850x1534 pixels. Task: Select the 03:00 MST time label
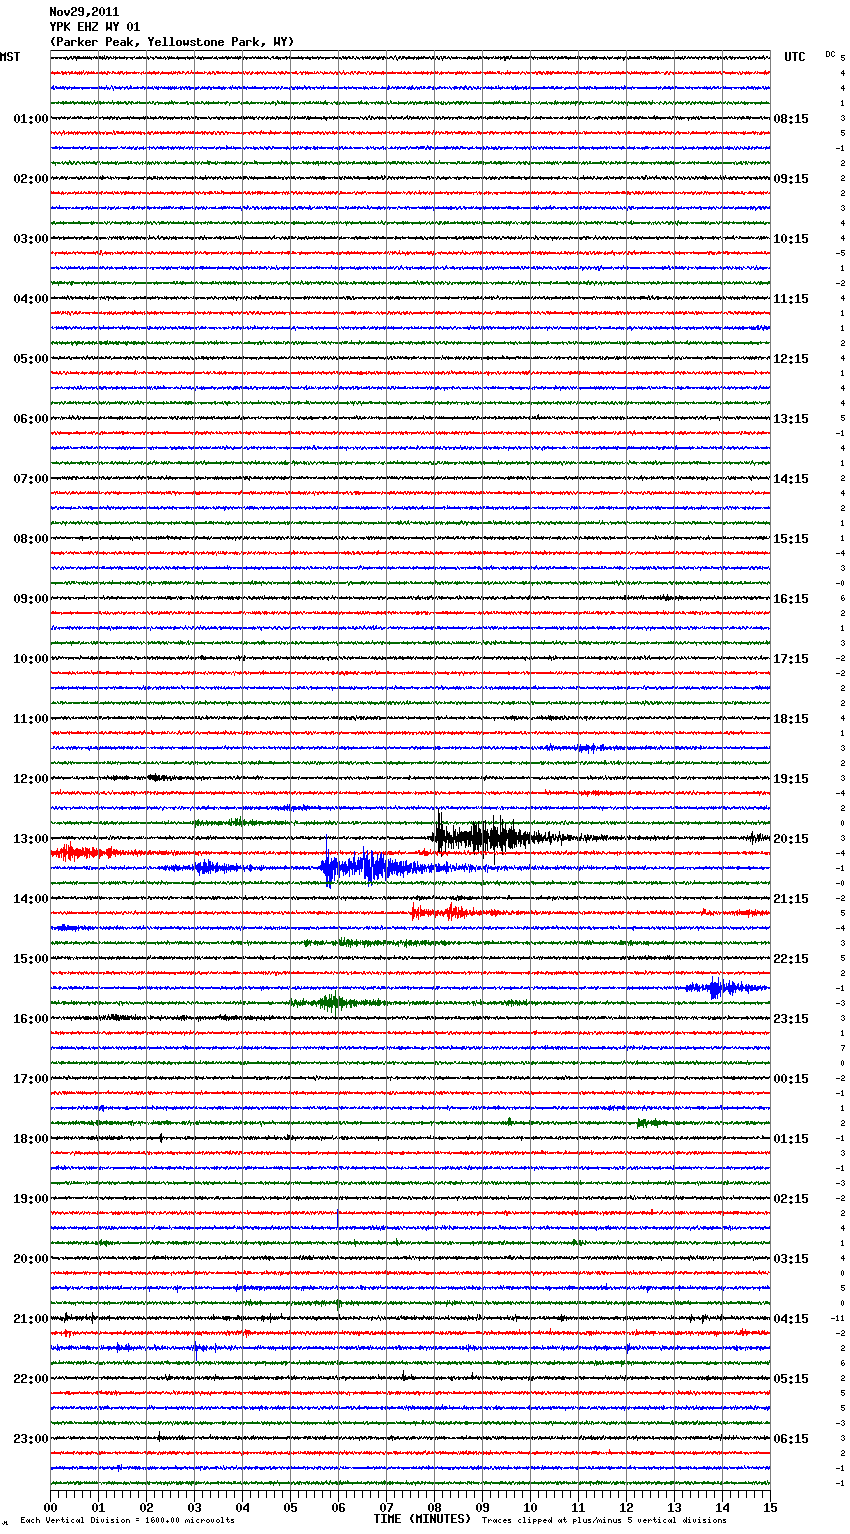pyautogui.click(x=30, y=239)
